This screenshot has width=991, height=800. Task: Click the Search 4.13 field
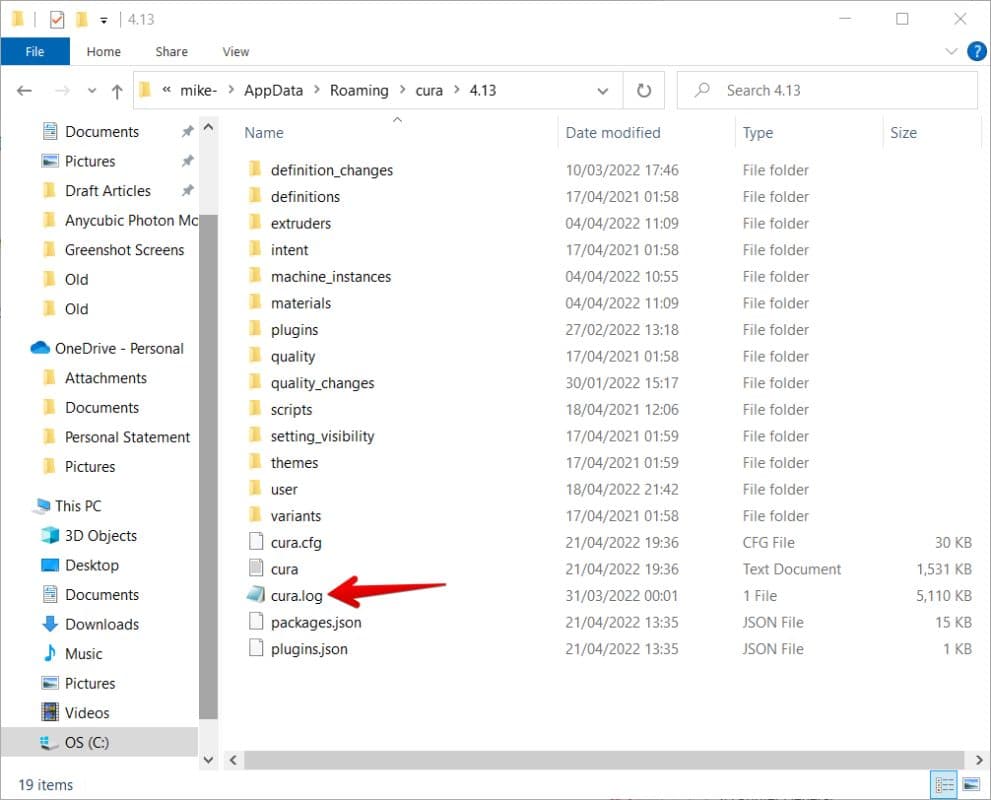point(827,90)
